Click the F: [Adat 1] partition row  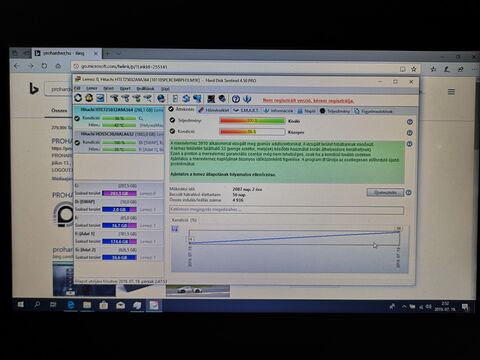pos(119,237)
